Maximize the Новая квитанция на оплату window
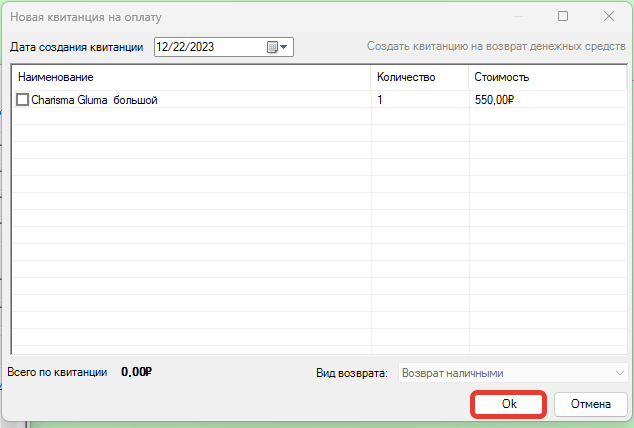Image resolution: width=634 pixels, height=428 pixels. pyautogui.click(x=563, y=16)
